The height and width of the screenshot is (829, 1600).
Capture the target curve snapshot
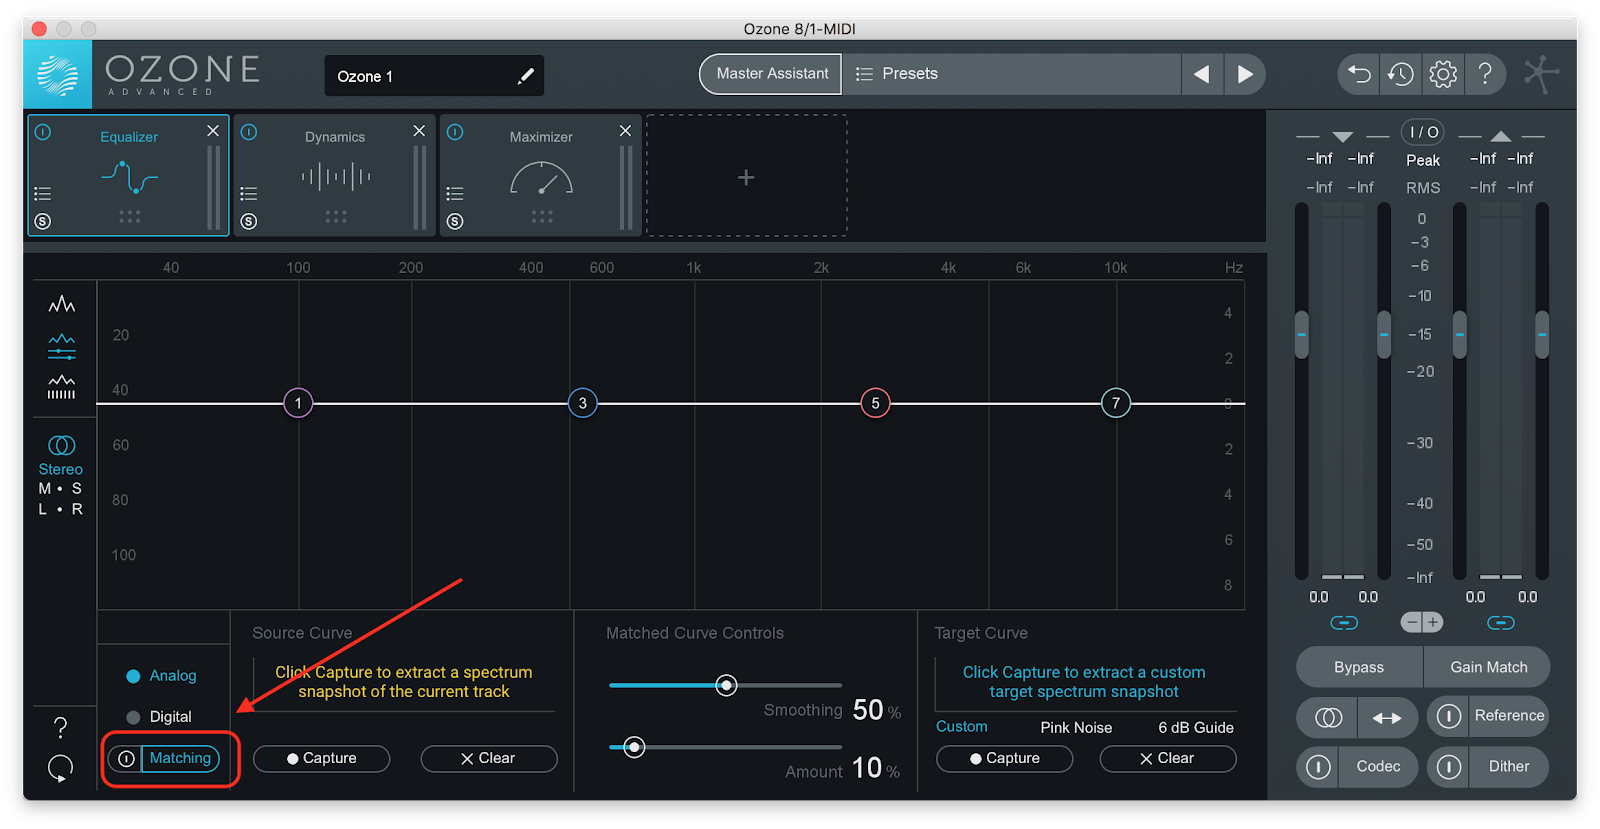pos(1004,758)
